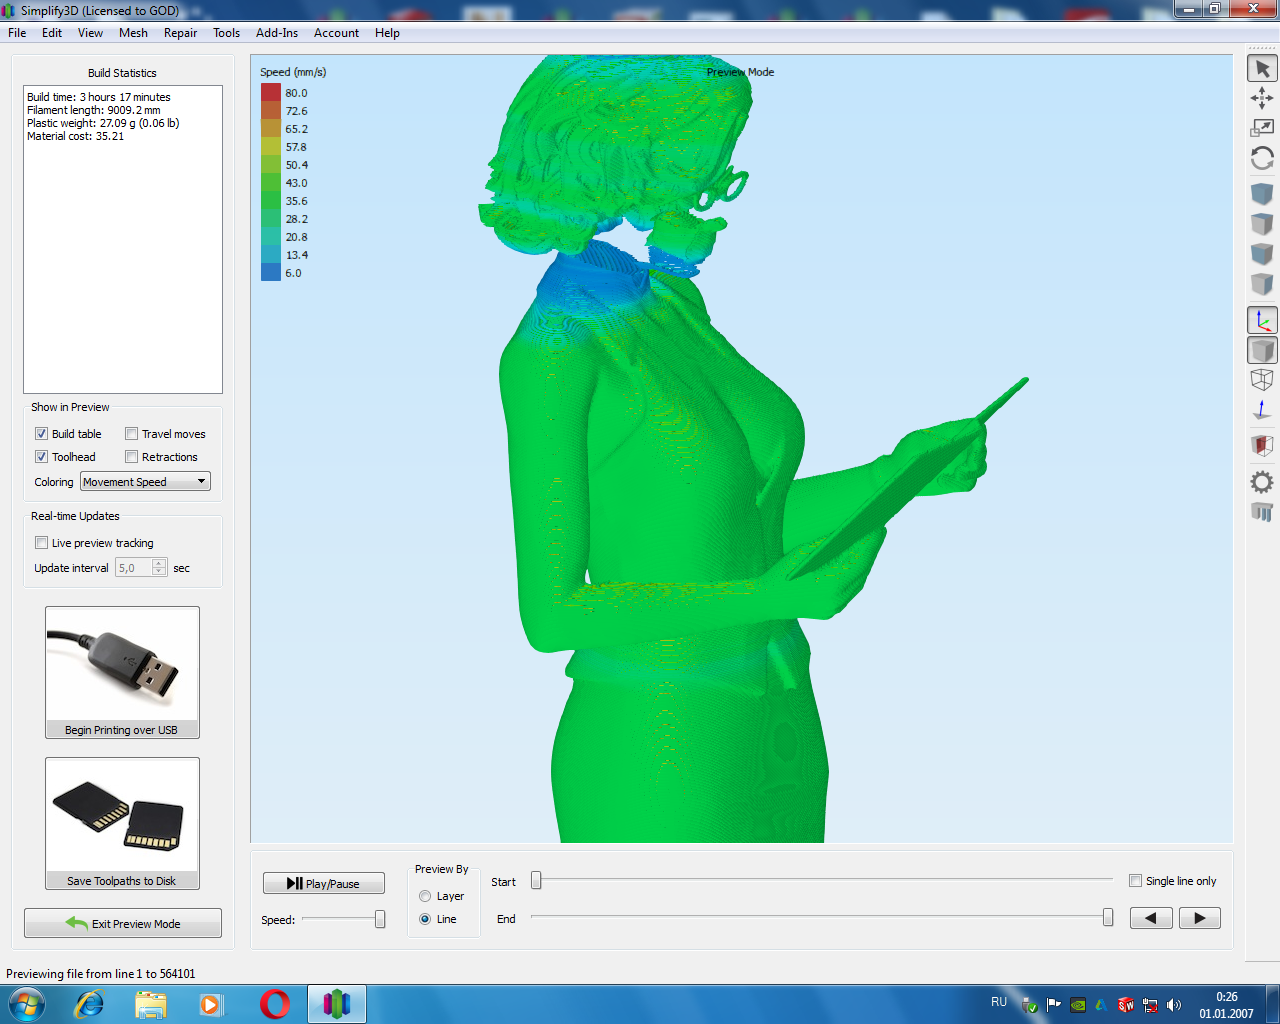
Task: Open Opera browser from the taskbar
Action: (275, 1004)
